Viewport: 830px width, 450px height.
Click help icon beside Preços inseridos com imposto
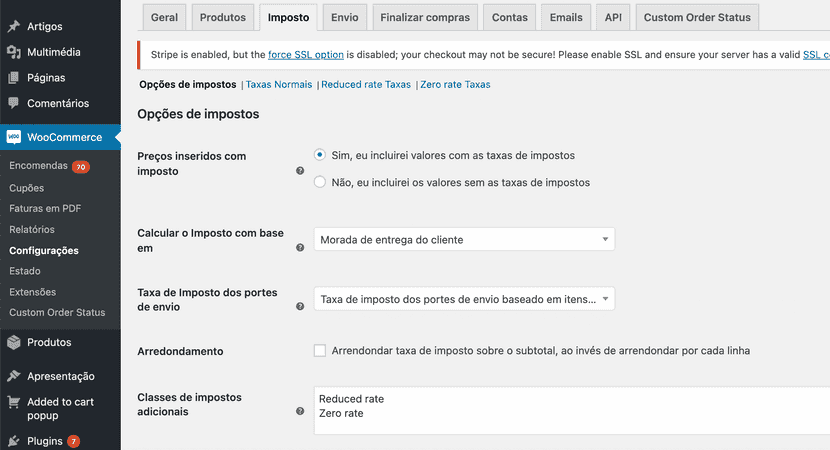click(x=300, y=171)
